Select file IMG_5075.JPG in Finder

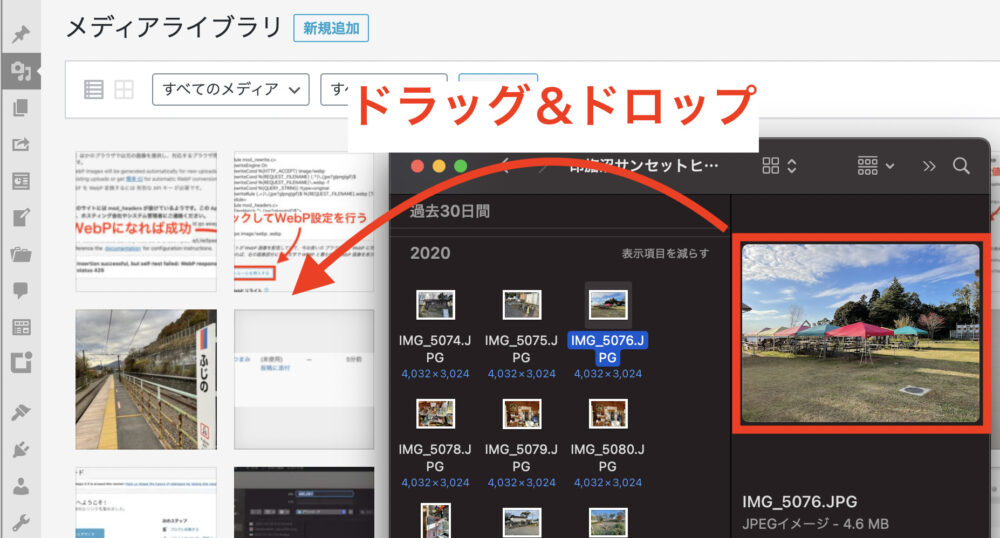pyautogui.click(x=521, y=333)
